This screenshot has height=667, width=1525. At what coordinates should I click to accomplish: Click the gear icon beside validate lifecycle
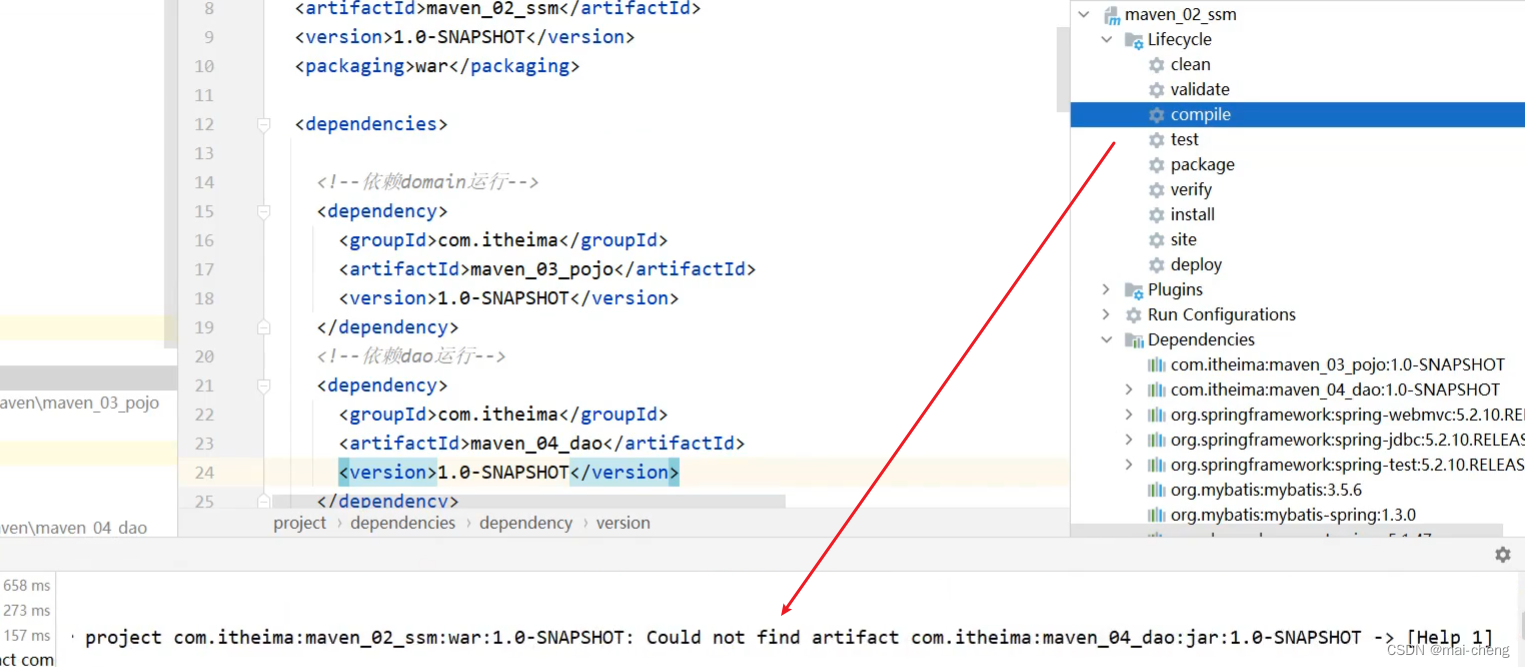tap(1157, 90)
